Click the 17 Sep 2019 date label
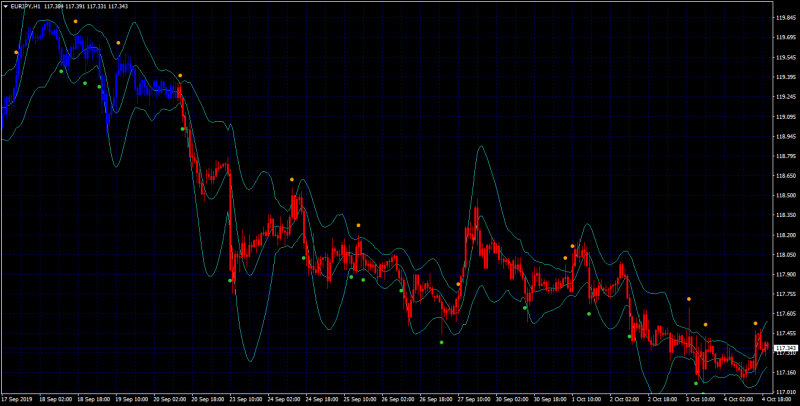 pyautogui.click(x=17, y=398)
